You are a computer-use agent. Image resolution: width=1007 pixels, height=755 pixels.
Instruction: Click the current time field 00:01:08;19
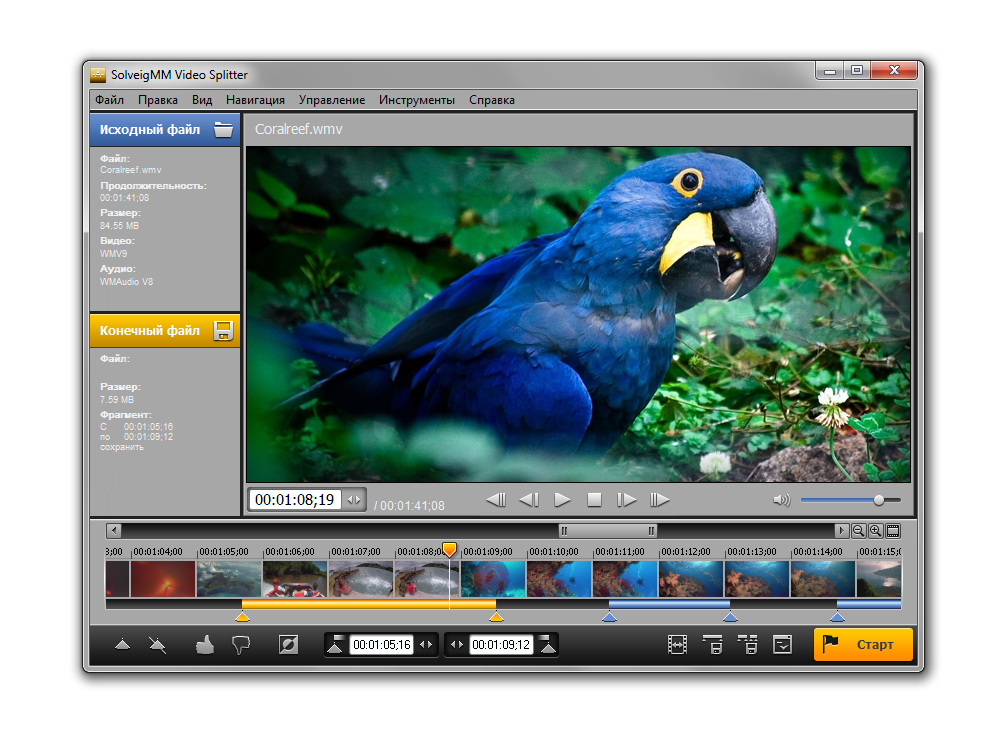pos(294,499)
